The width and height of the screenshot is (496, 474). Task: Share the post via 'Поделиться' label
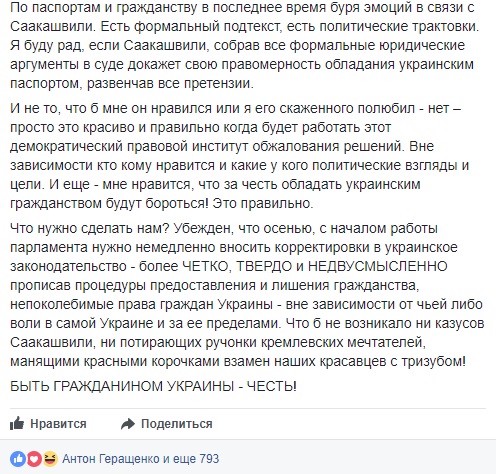177,424
